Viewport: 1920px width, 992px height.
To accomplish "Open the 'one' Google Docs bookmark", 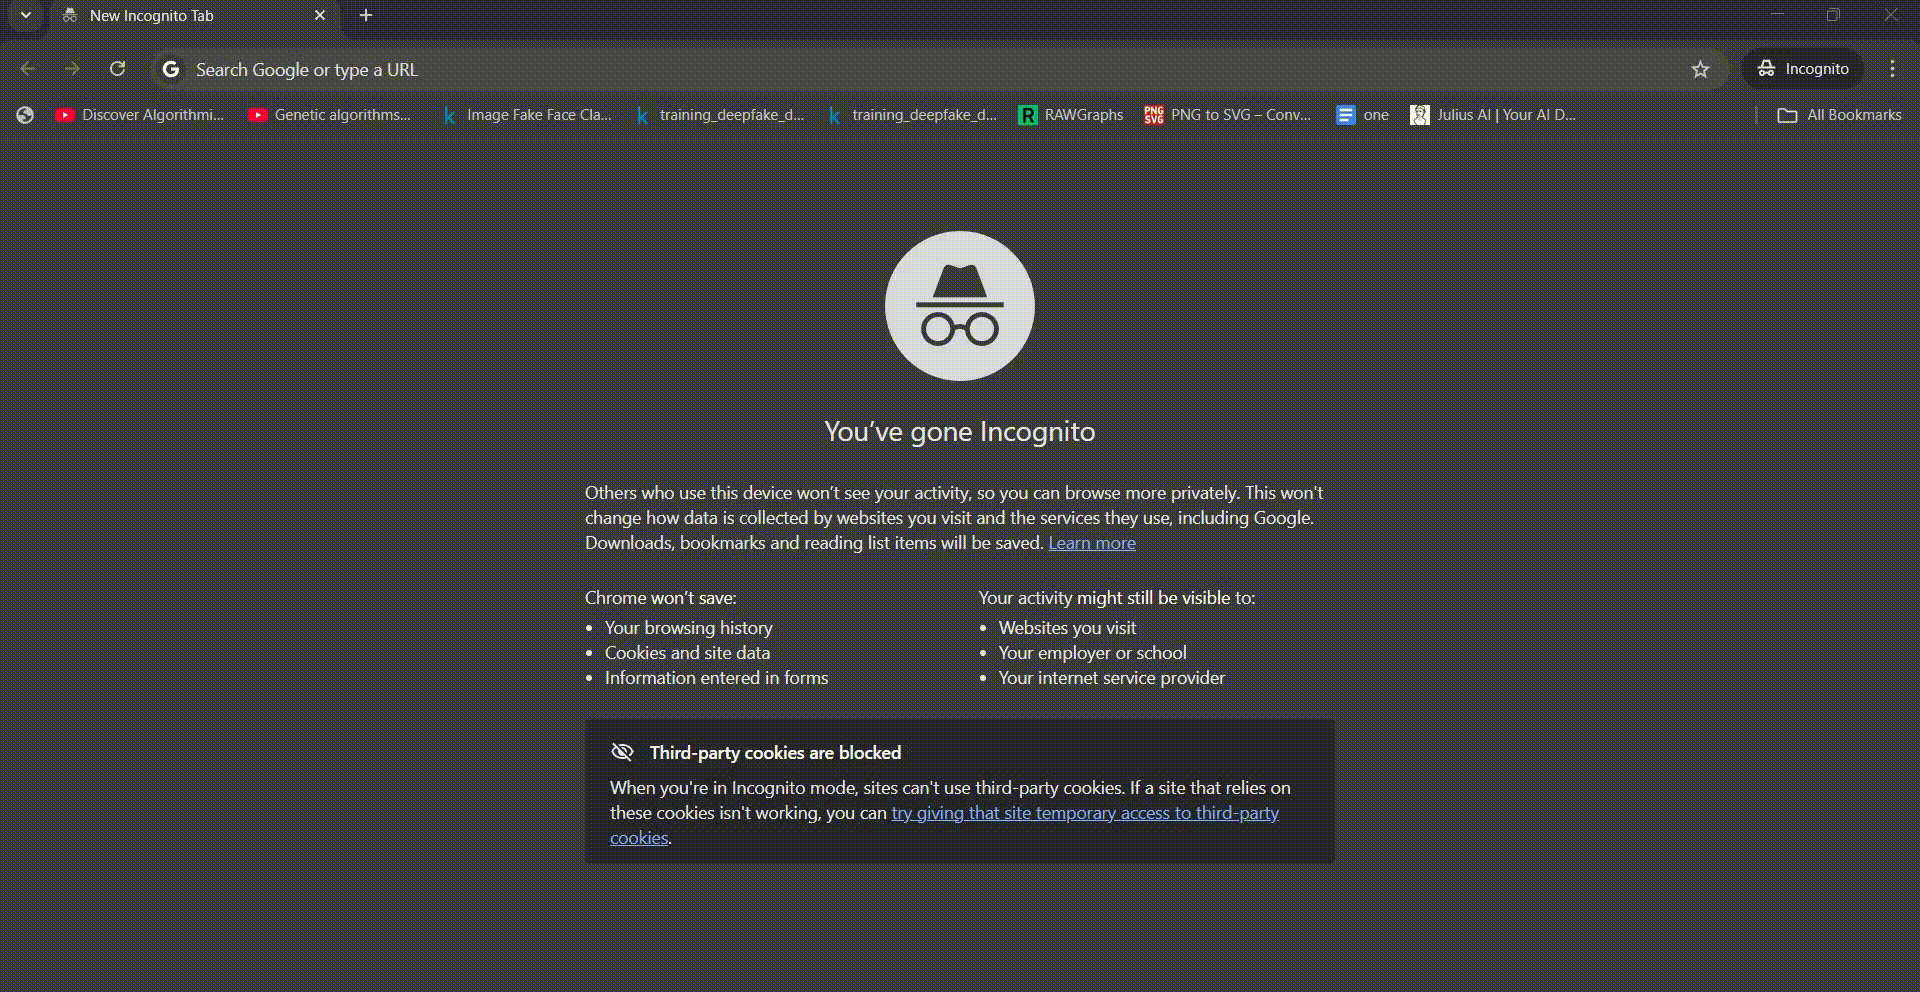I will (1363, 115).
